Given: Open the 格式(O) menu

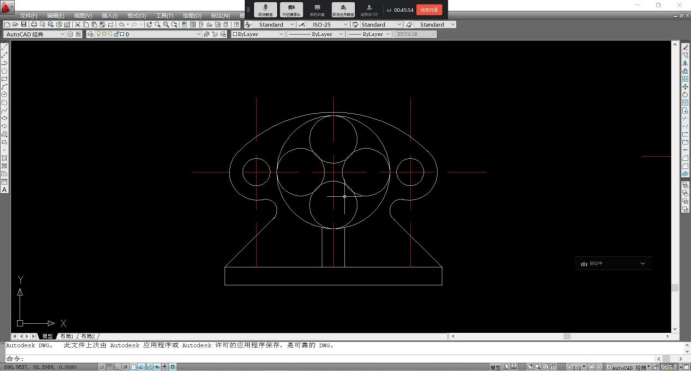Looking at the screenshot, I should tap(136, 16).
